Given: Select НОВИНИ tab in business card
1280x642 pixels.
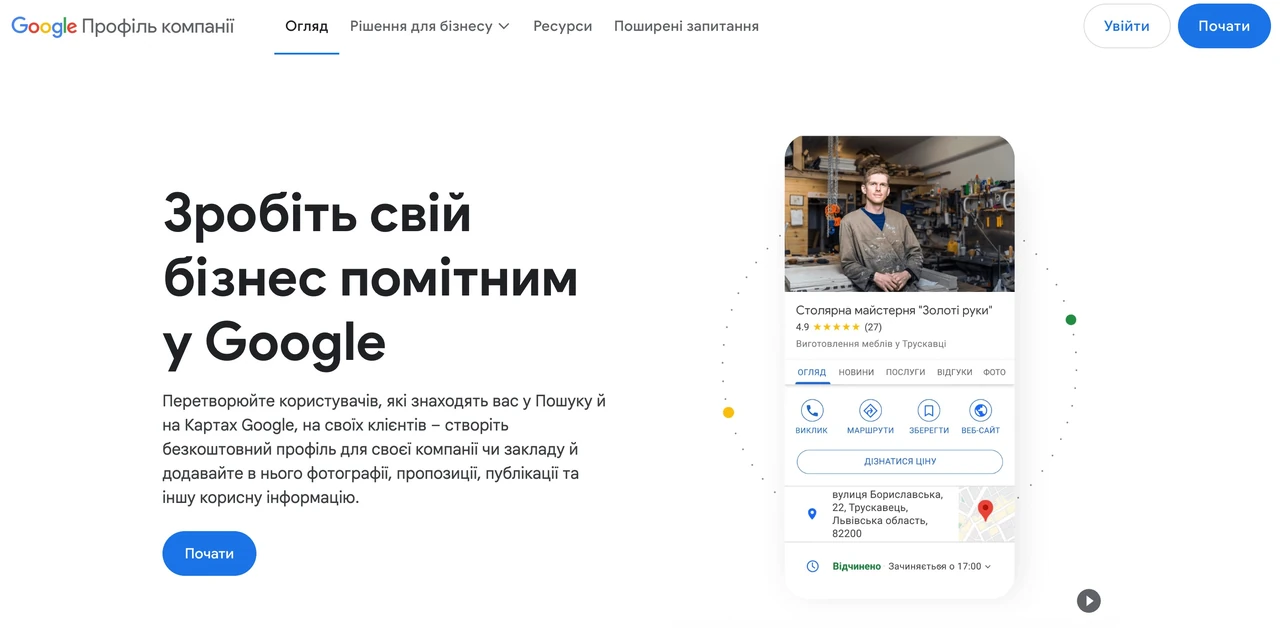Looking at the screenshot, I should tap(856, 372).
